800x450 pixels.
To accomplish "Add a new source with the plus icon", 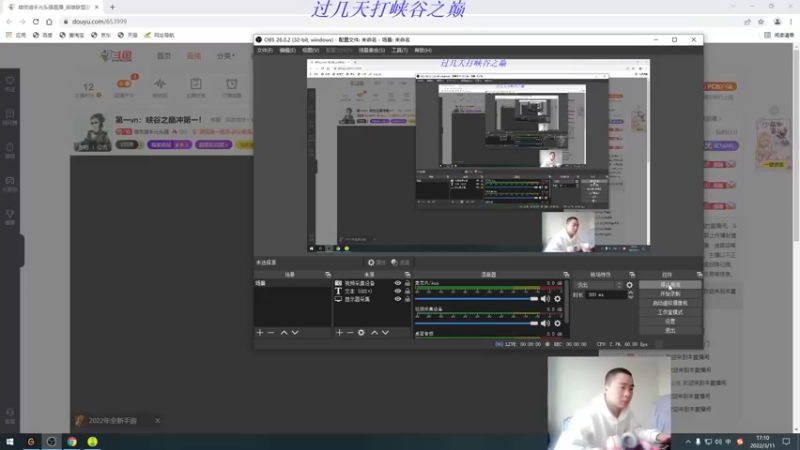I will pyautogui.click(x=339, y=333).
